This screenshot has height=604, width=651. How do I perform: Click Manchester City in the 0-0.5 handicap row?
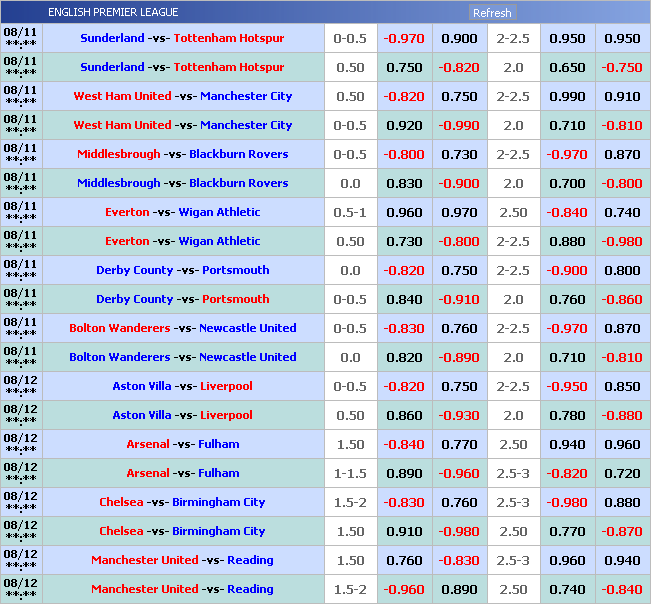[246, 126]
